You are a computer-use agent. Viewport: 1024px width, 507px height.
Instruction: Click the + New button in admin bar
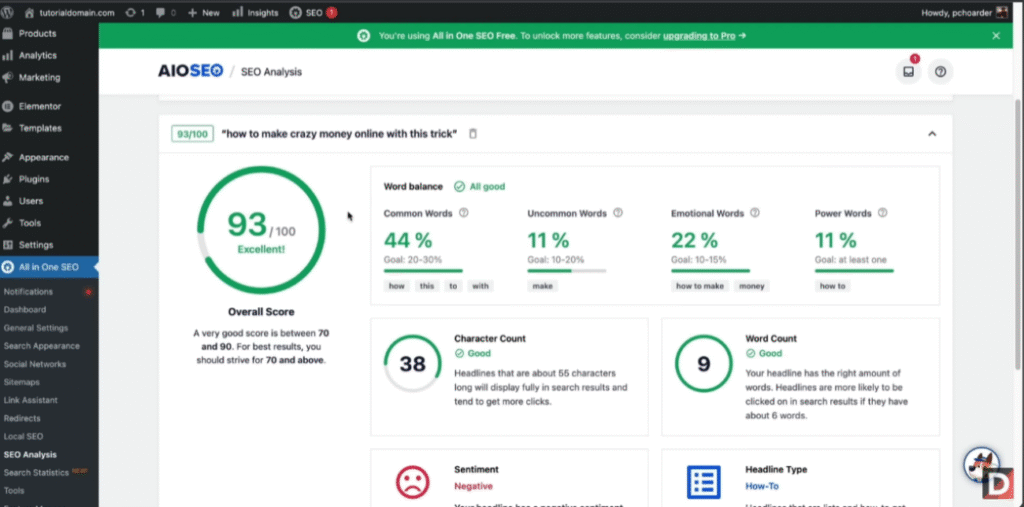pyautogui.click(x=203, y=12)
